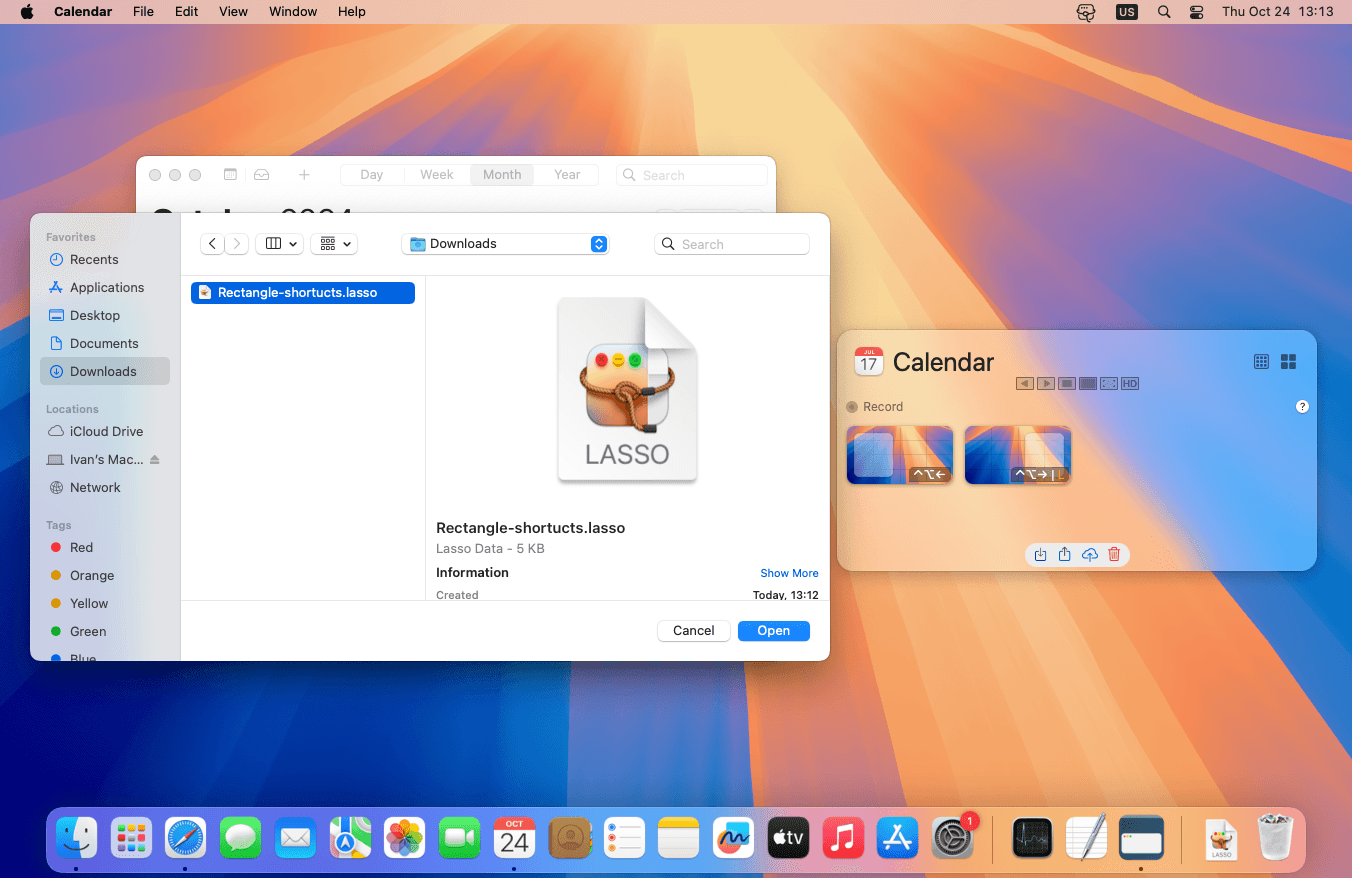The width and height of the screenshot is (1352, 878).
Task: Open Control Center in menu bar
Action: pyautogui.click(x=1197, y=12)
